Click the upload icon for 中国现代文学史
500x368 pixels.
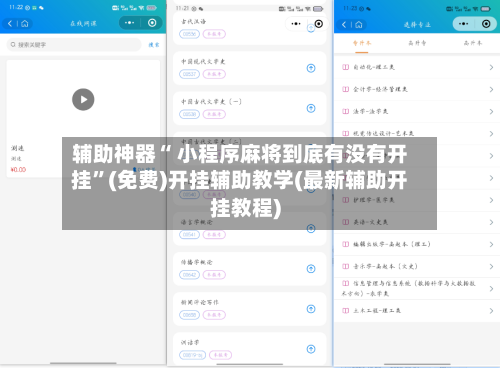311,68
